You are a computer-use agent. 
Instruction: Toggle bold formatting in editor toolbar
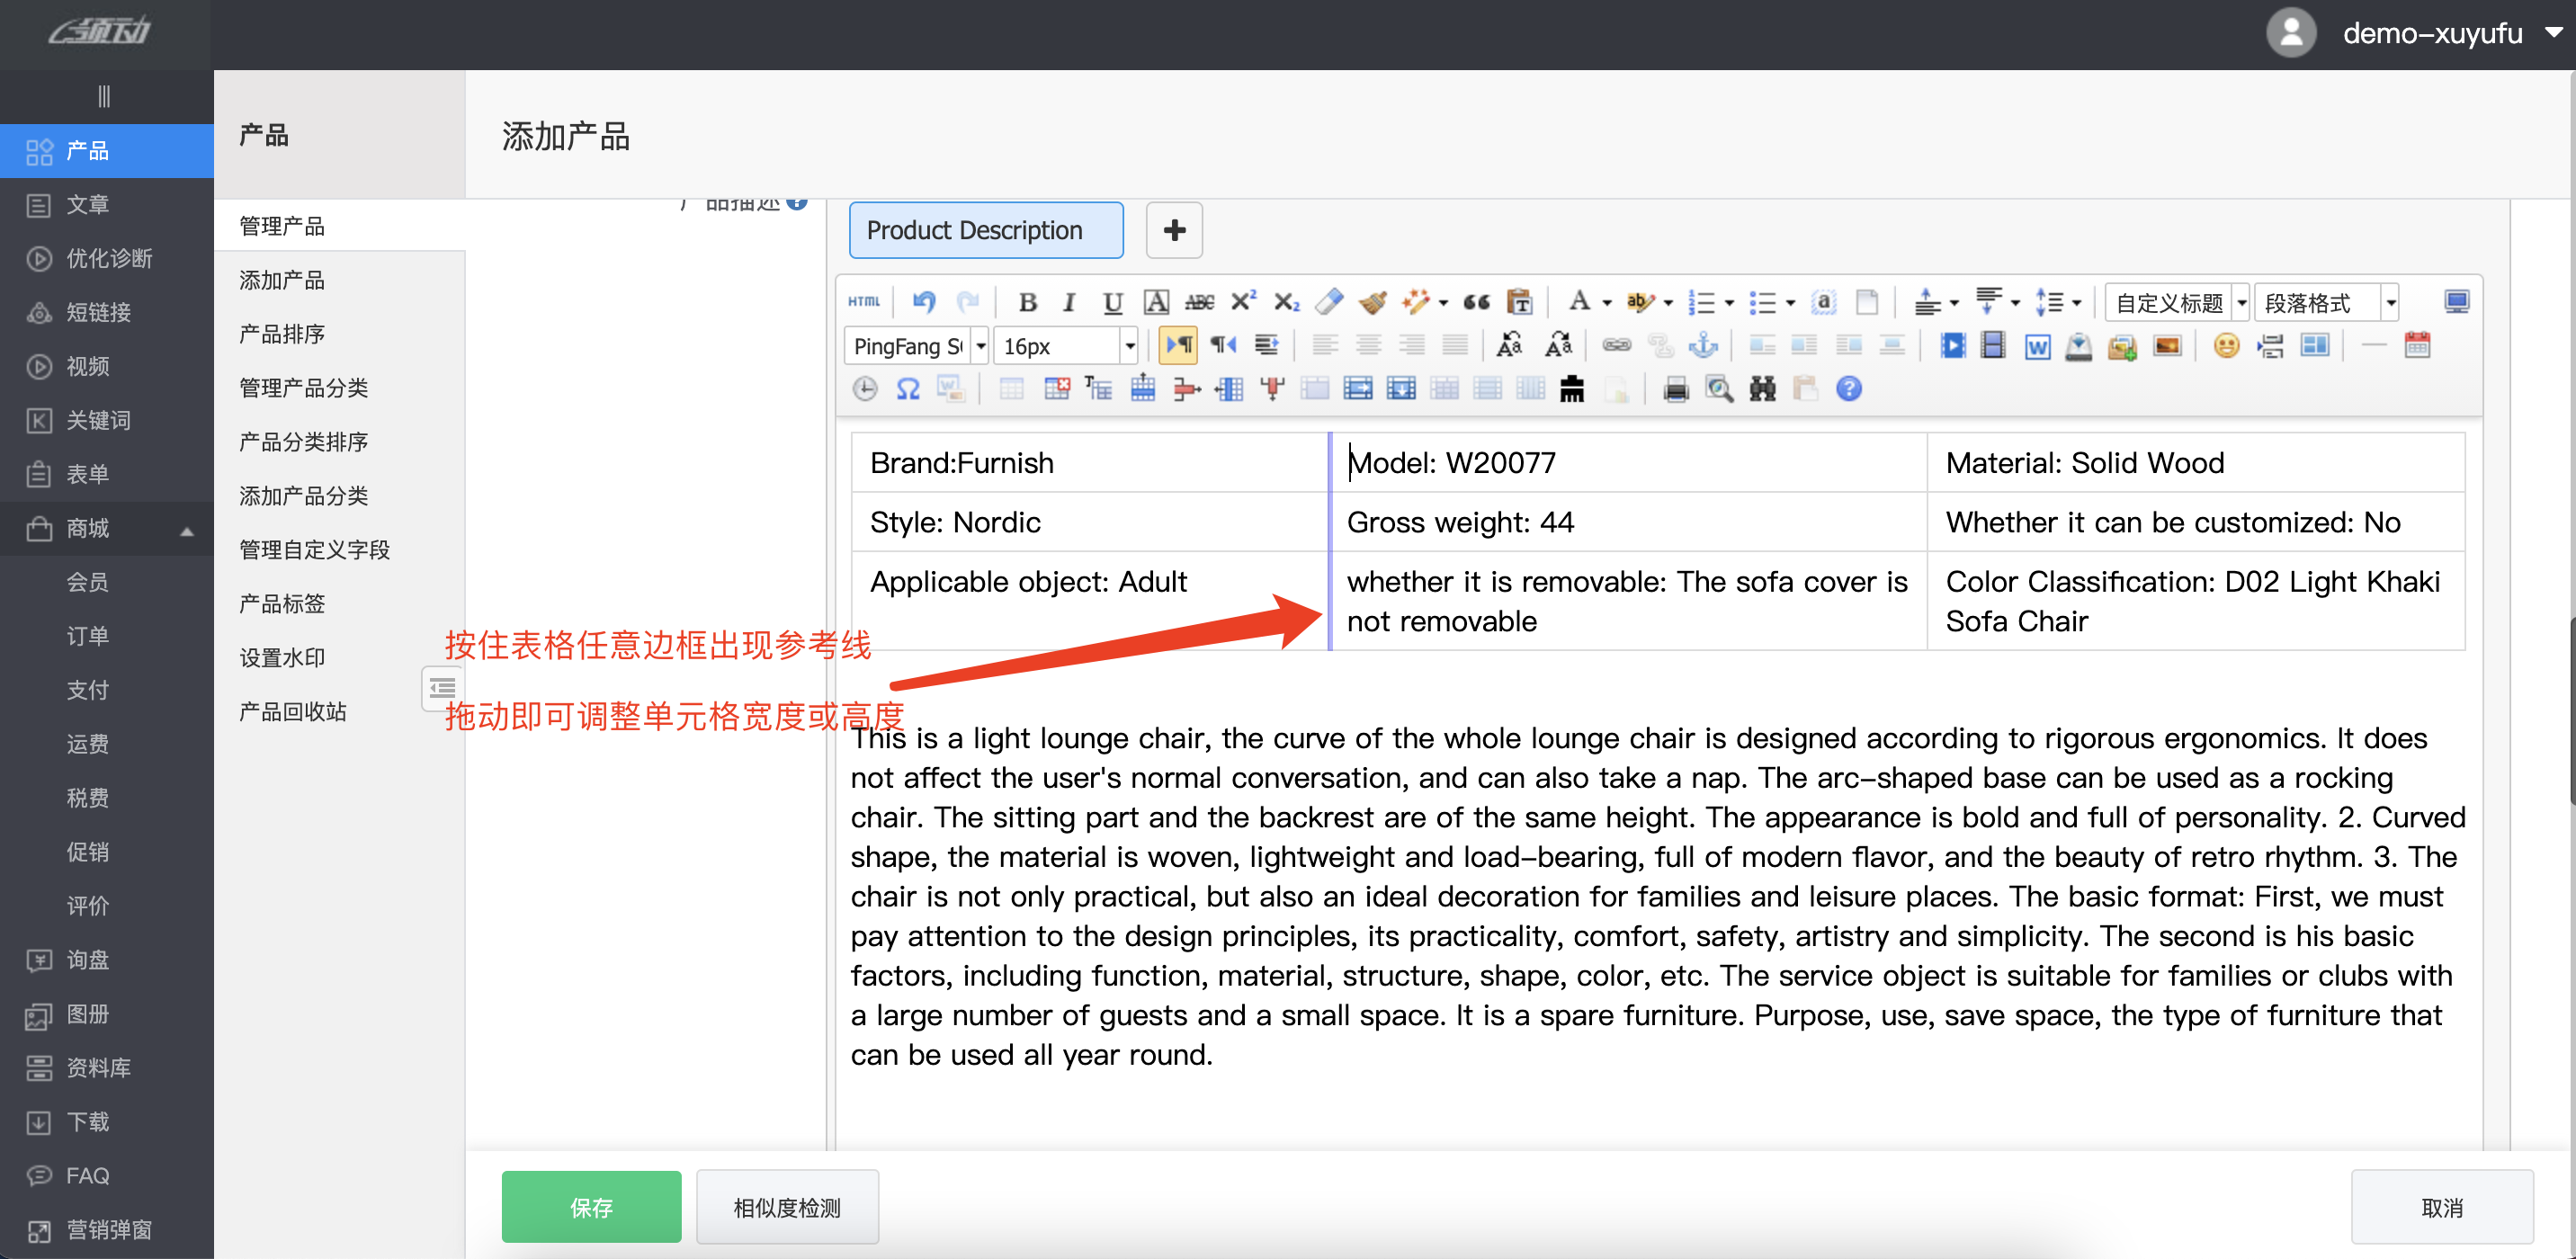click(1027, 302)
